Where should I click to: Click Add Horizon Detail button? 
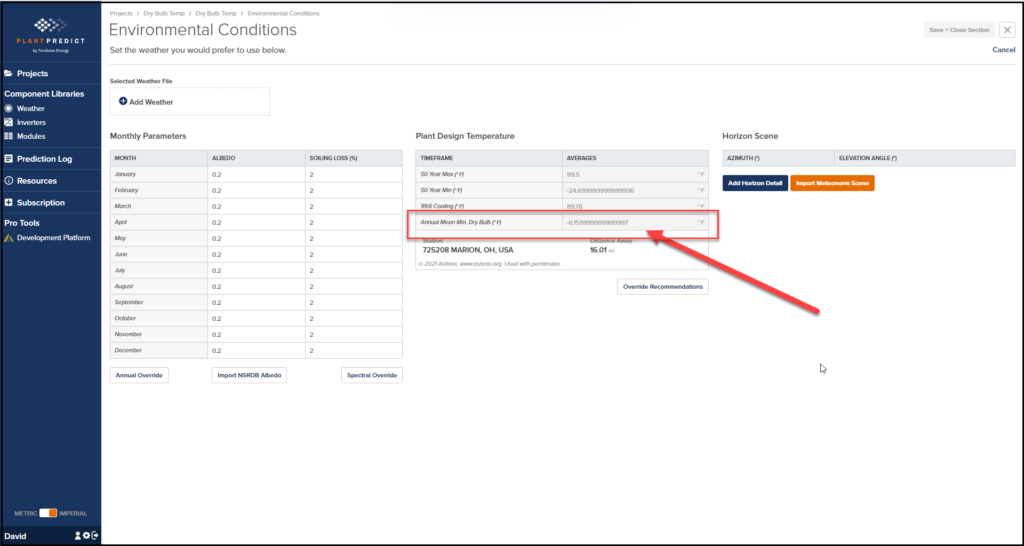(755, 183)
